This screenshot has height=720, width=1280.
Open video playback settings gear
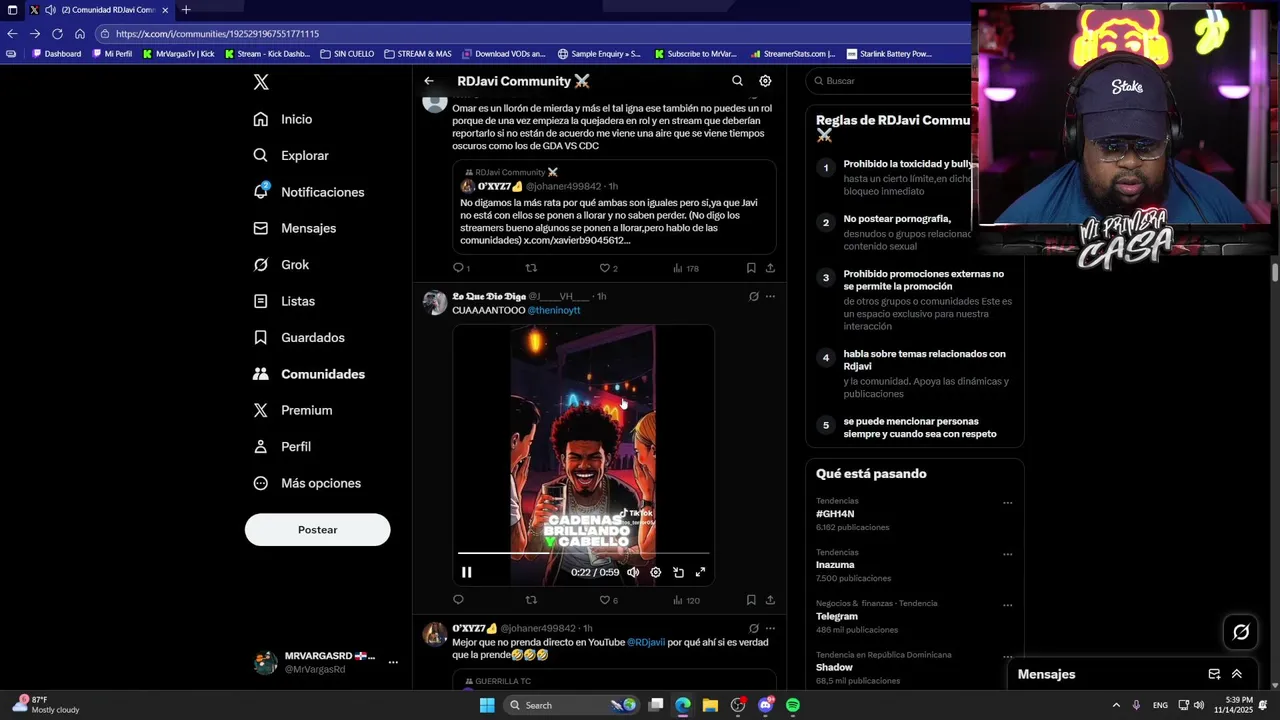[655, 572]
